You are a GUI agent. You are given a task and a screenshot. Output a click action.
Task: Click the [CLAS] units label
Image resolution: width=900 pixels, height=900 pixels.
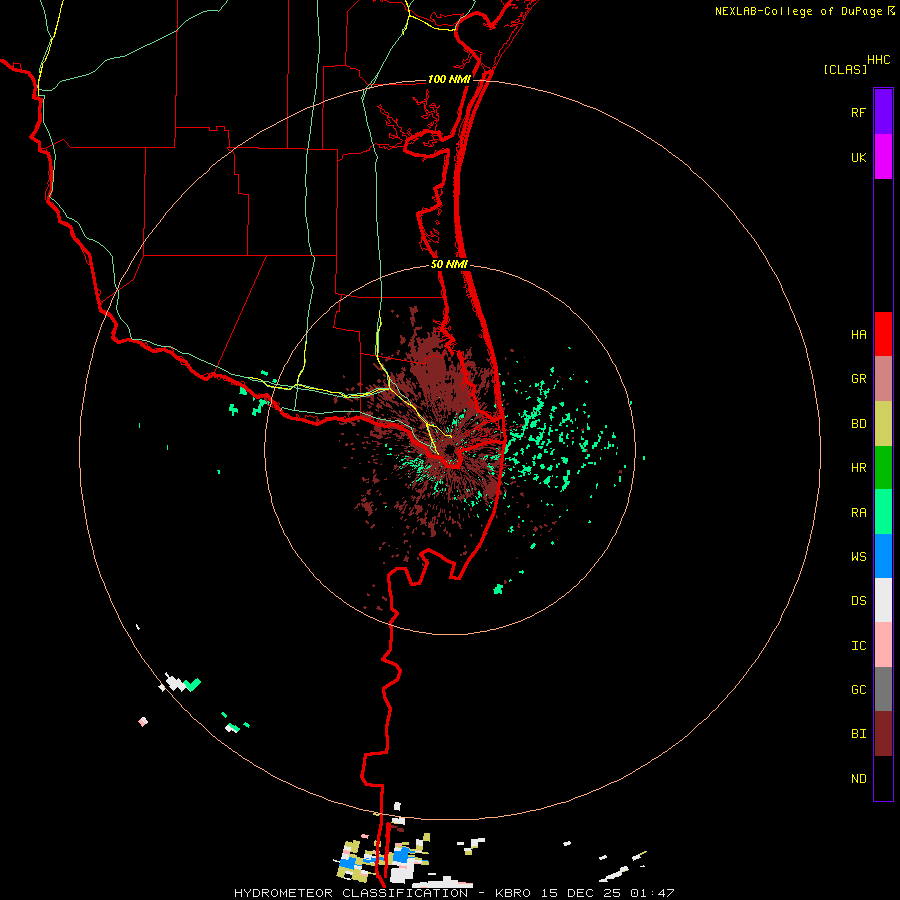(845, 69)
